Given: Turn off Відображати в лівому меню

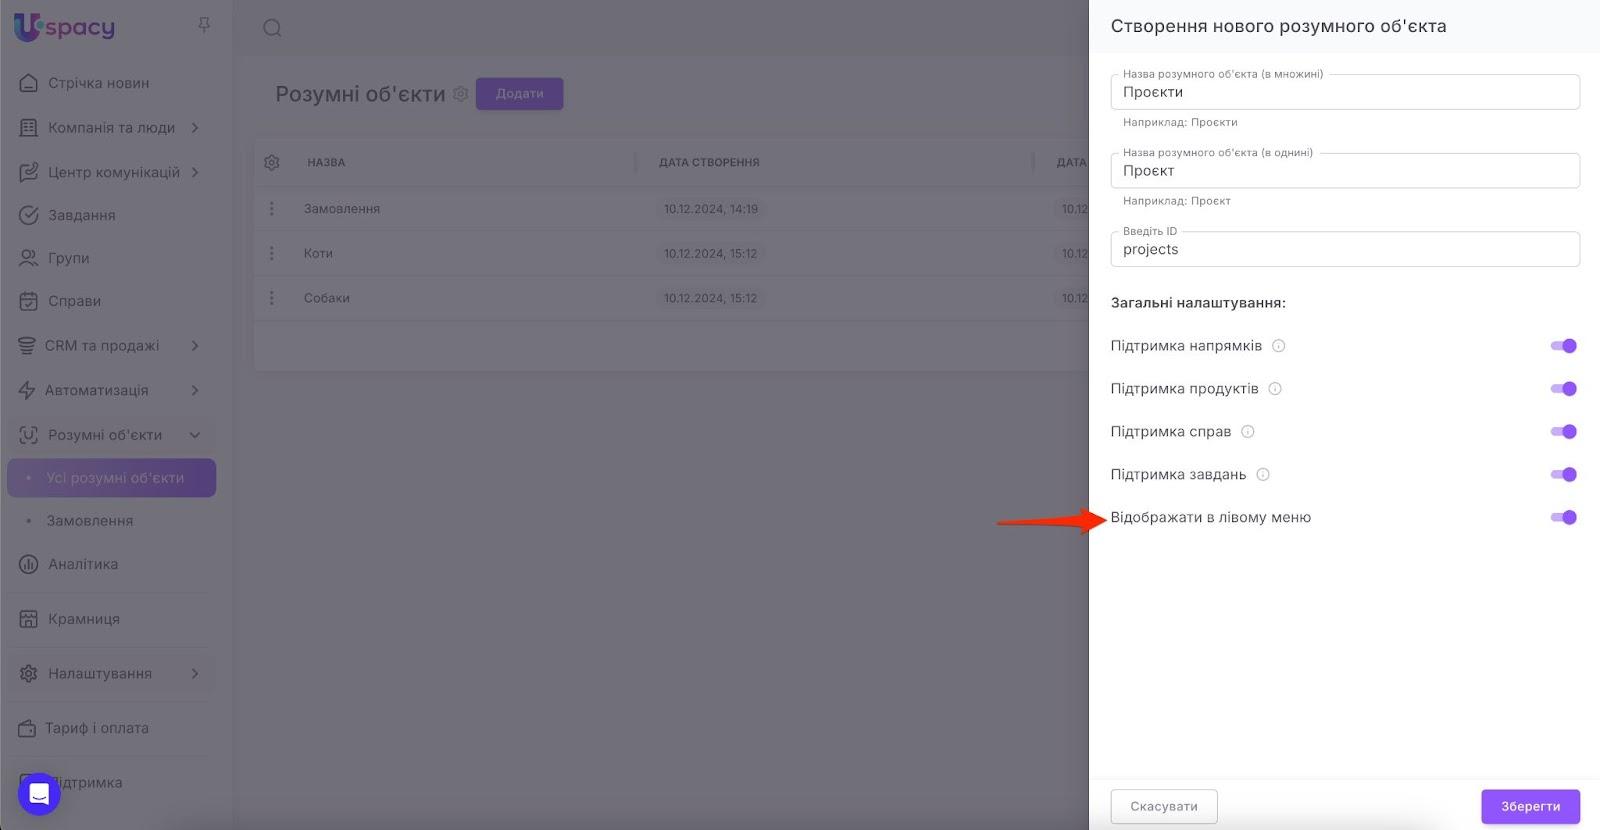Looking at the screenshot, I should pos(1563,518).
